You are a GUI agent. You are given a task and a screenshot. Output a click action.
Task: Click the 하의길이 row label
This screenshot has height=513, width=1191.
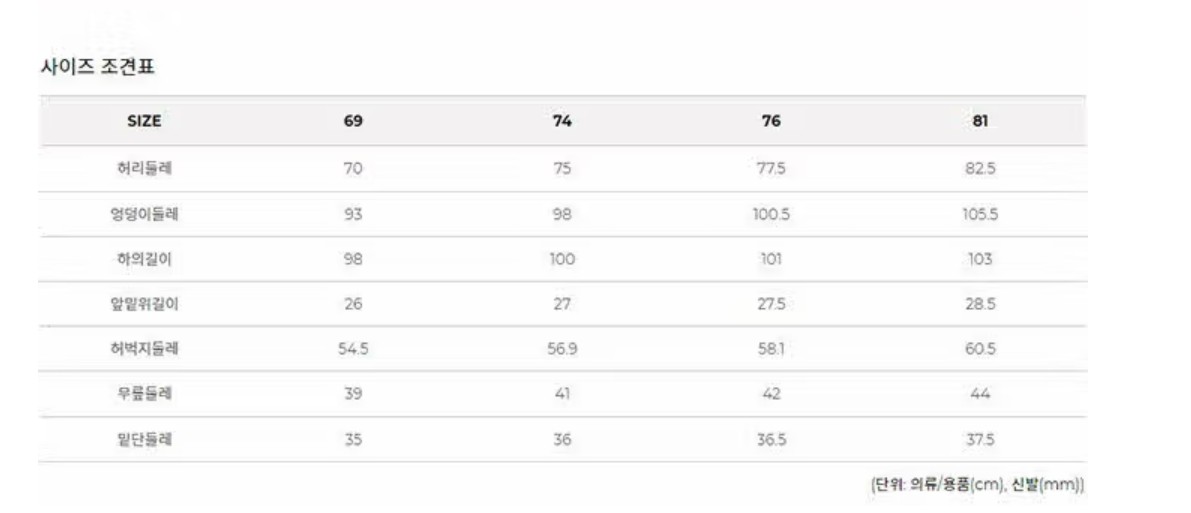[x=144, y=259]
